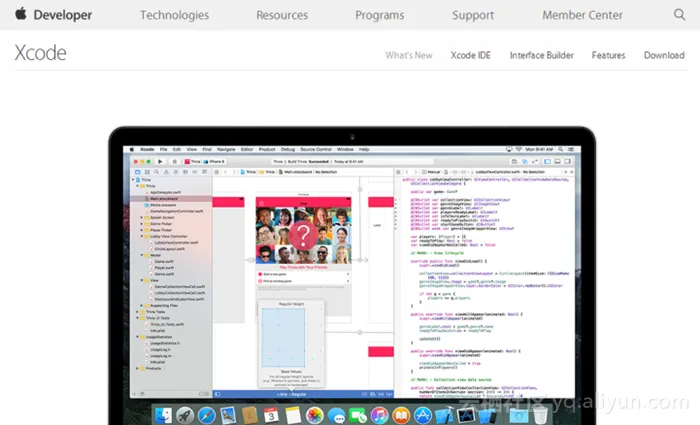The image size is (700, 425).
Task: Open File menu in Xcode menu bar
Action: point(163,150)
